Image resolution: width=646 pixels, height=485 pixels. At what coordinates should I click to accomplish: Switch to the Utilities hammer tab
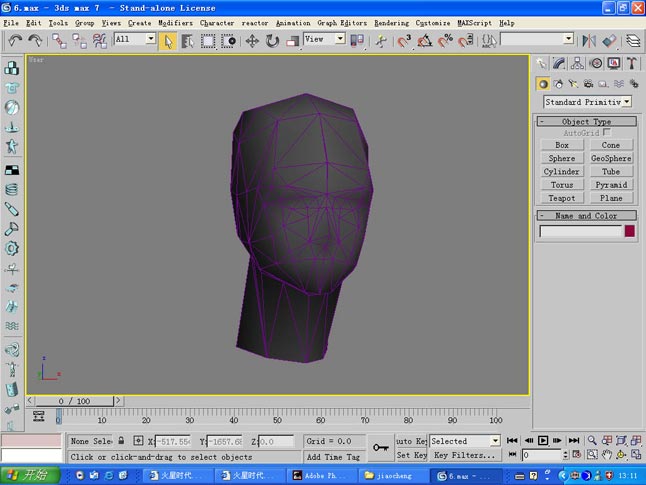pos(632,63)
